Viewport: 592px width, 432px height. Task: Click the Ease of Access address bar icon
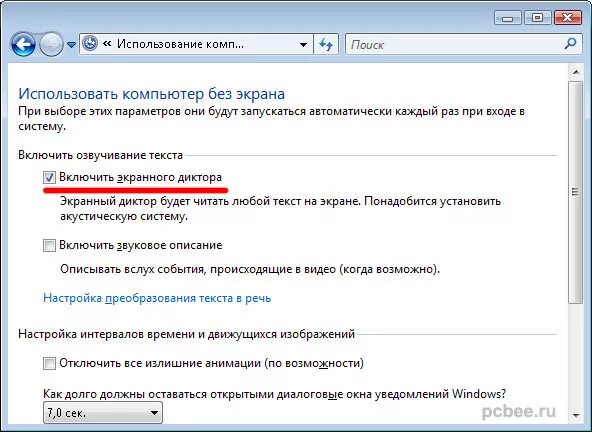coord(90,44)
